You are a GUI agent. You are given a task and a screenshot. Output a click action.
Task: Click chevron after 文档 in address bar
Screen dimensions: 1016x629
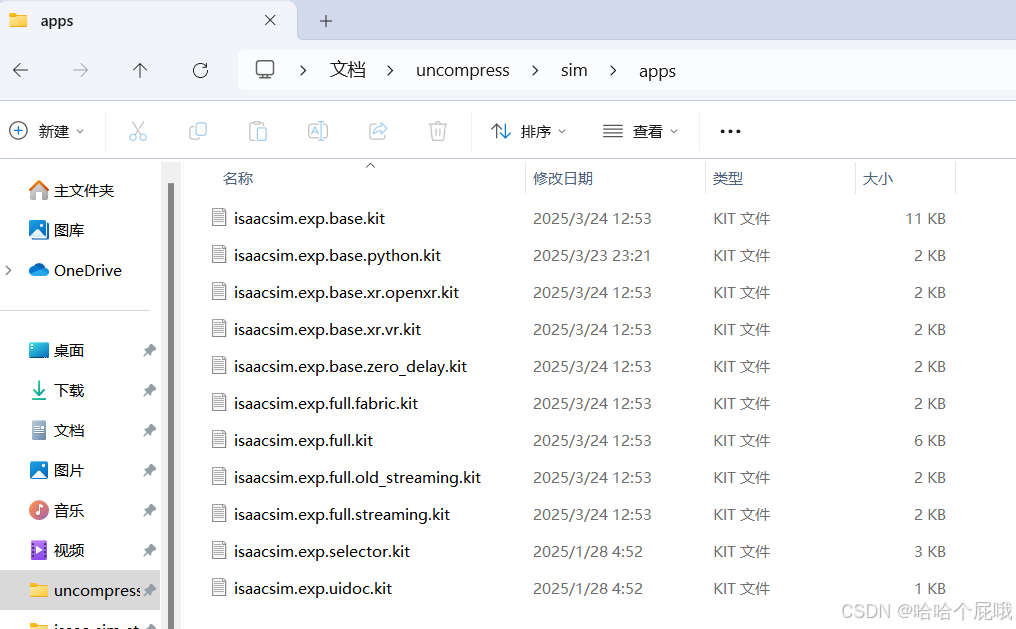point(390,71)
